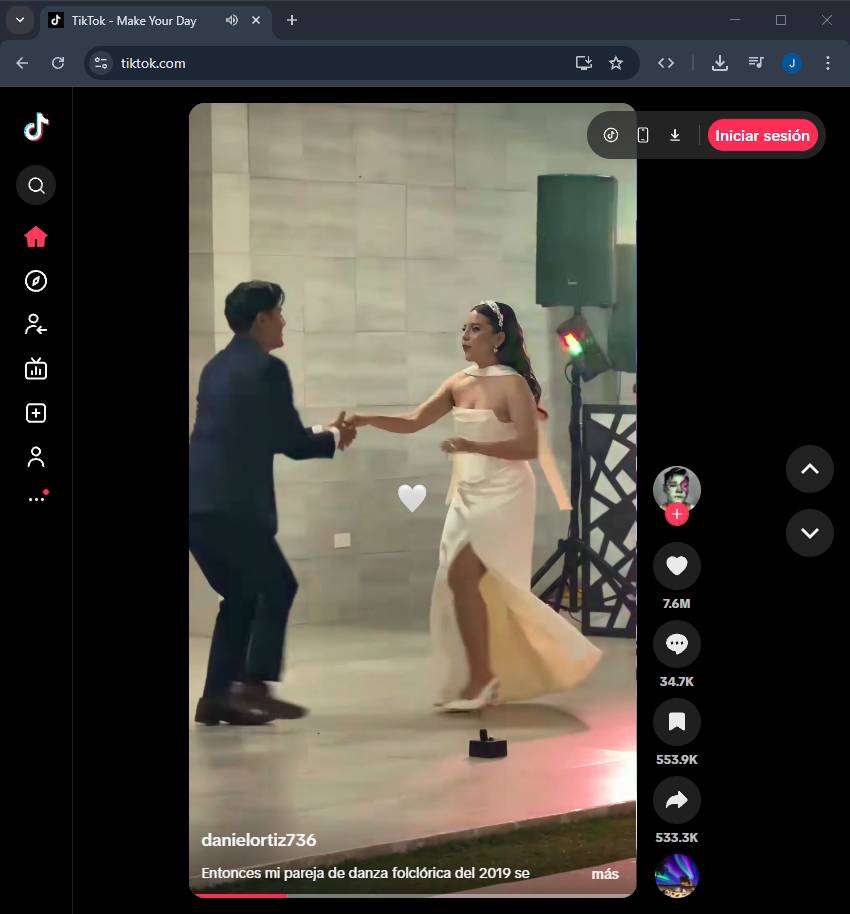Open the Explore compass icon
850x914 pixels.
(36, 281)
